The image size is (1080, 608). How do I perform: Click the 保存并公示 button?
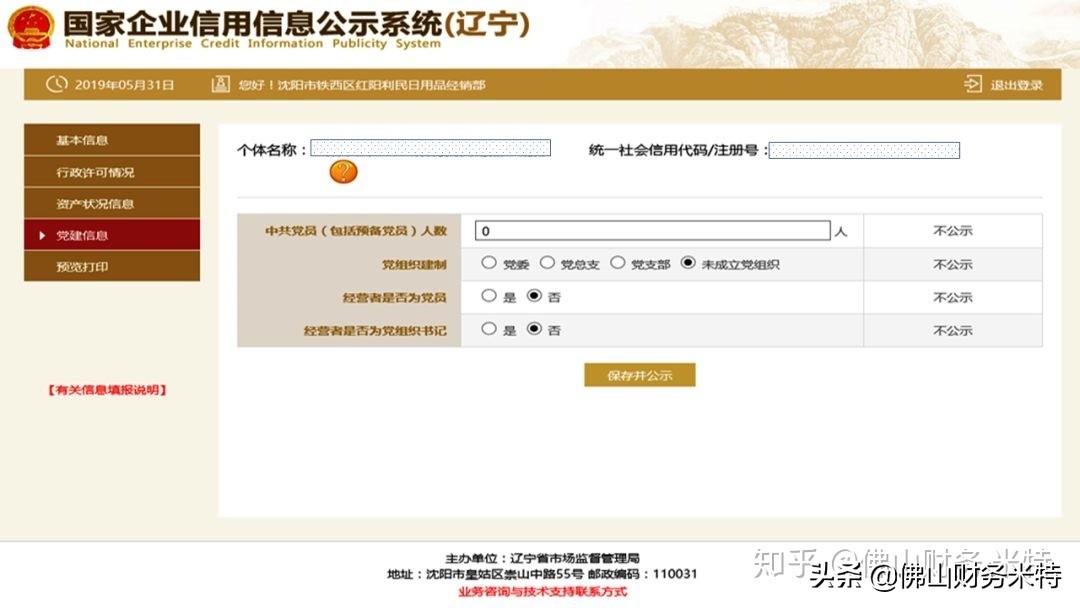click(640, 374)
